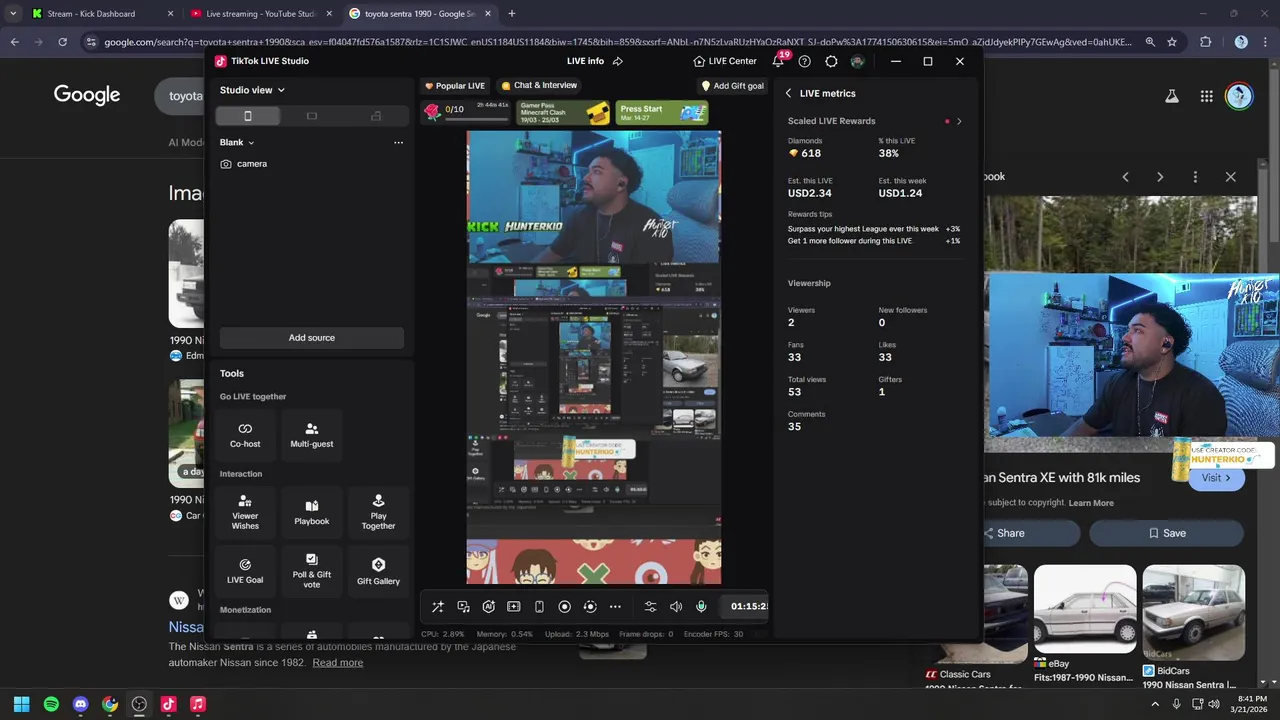The width and height of the screenshot is (1280, 720).
Task: Click Read more Wikipedia link
Action: coord(338,663)
